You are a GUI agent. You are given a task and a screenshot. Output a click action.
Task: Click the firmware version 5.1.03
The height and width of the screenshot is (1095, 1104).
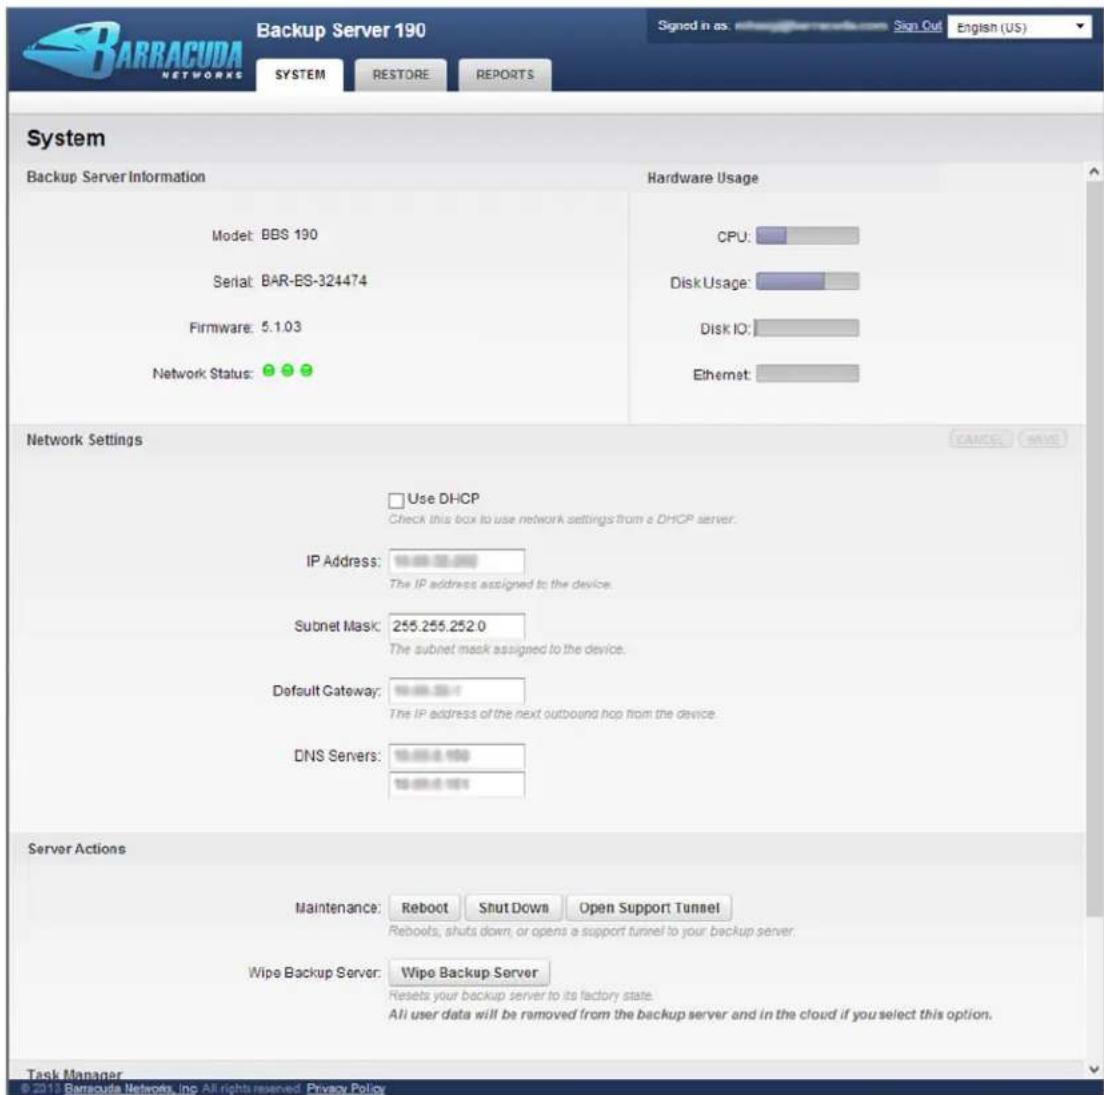(x=281, y=327)
